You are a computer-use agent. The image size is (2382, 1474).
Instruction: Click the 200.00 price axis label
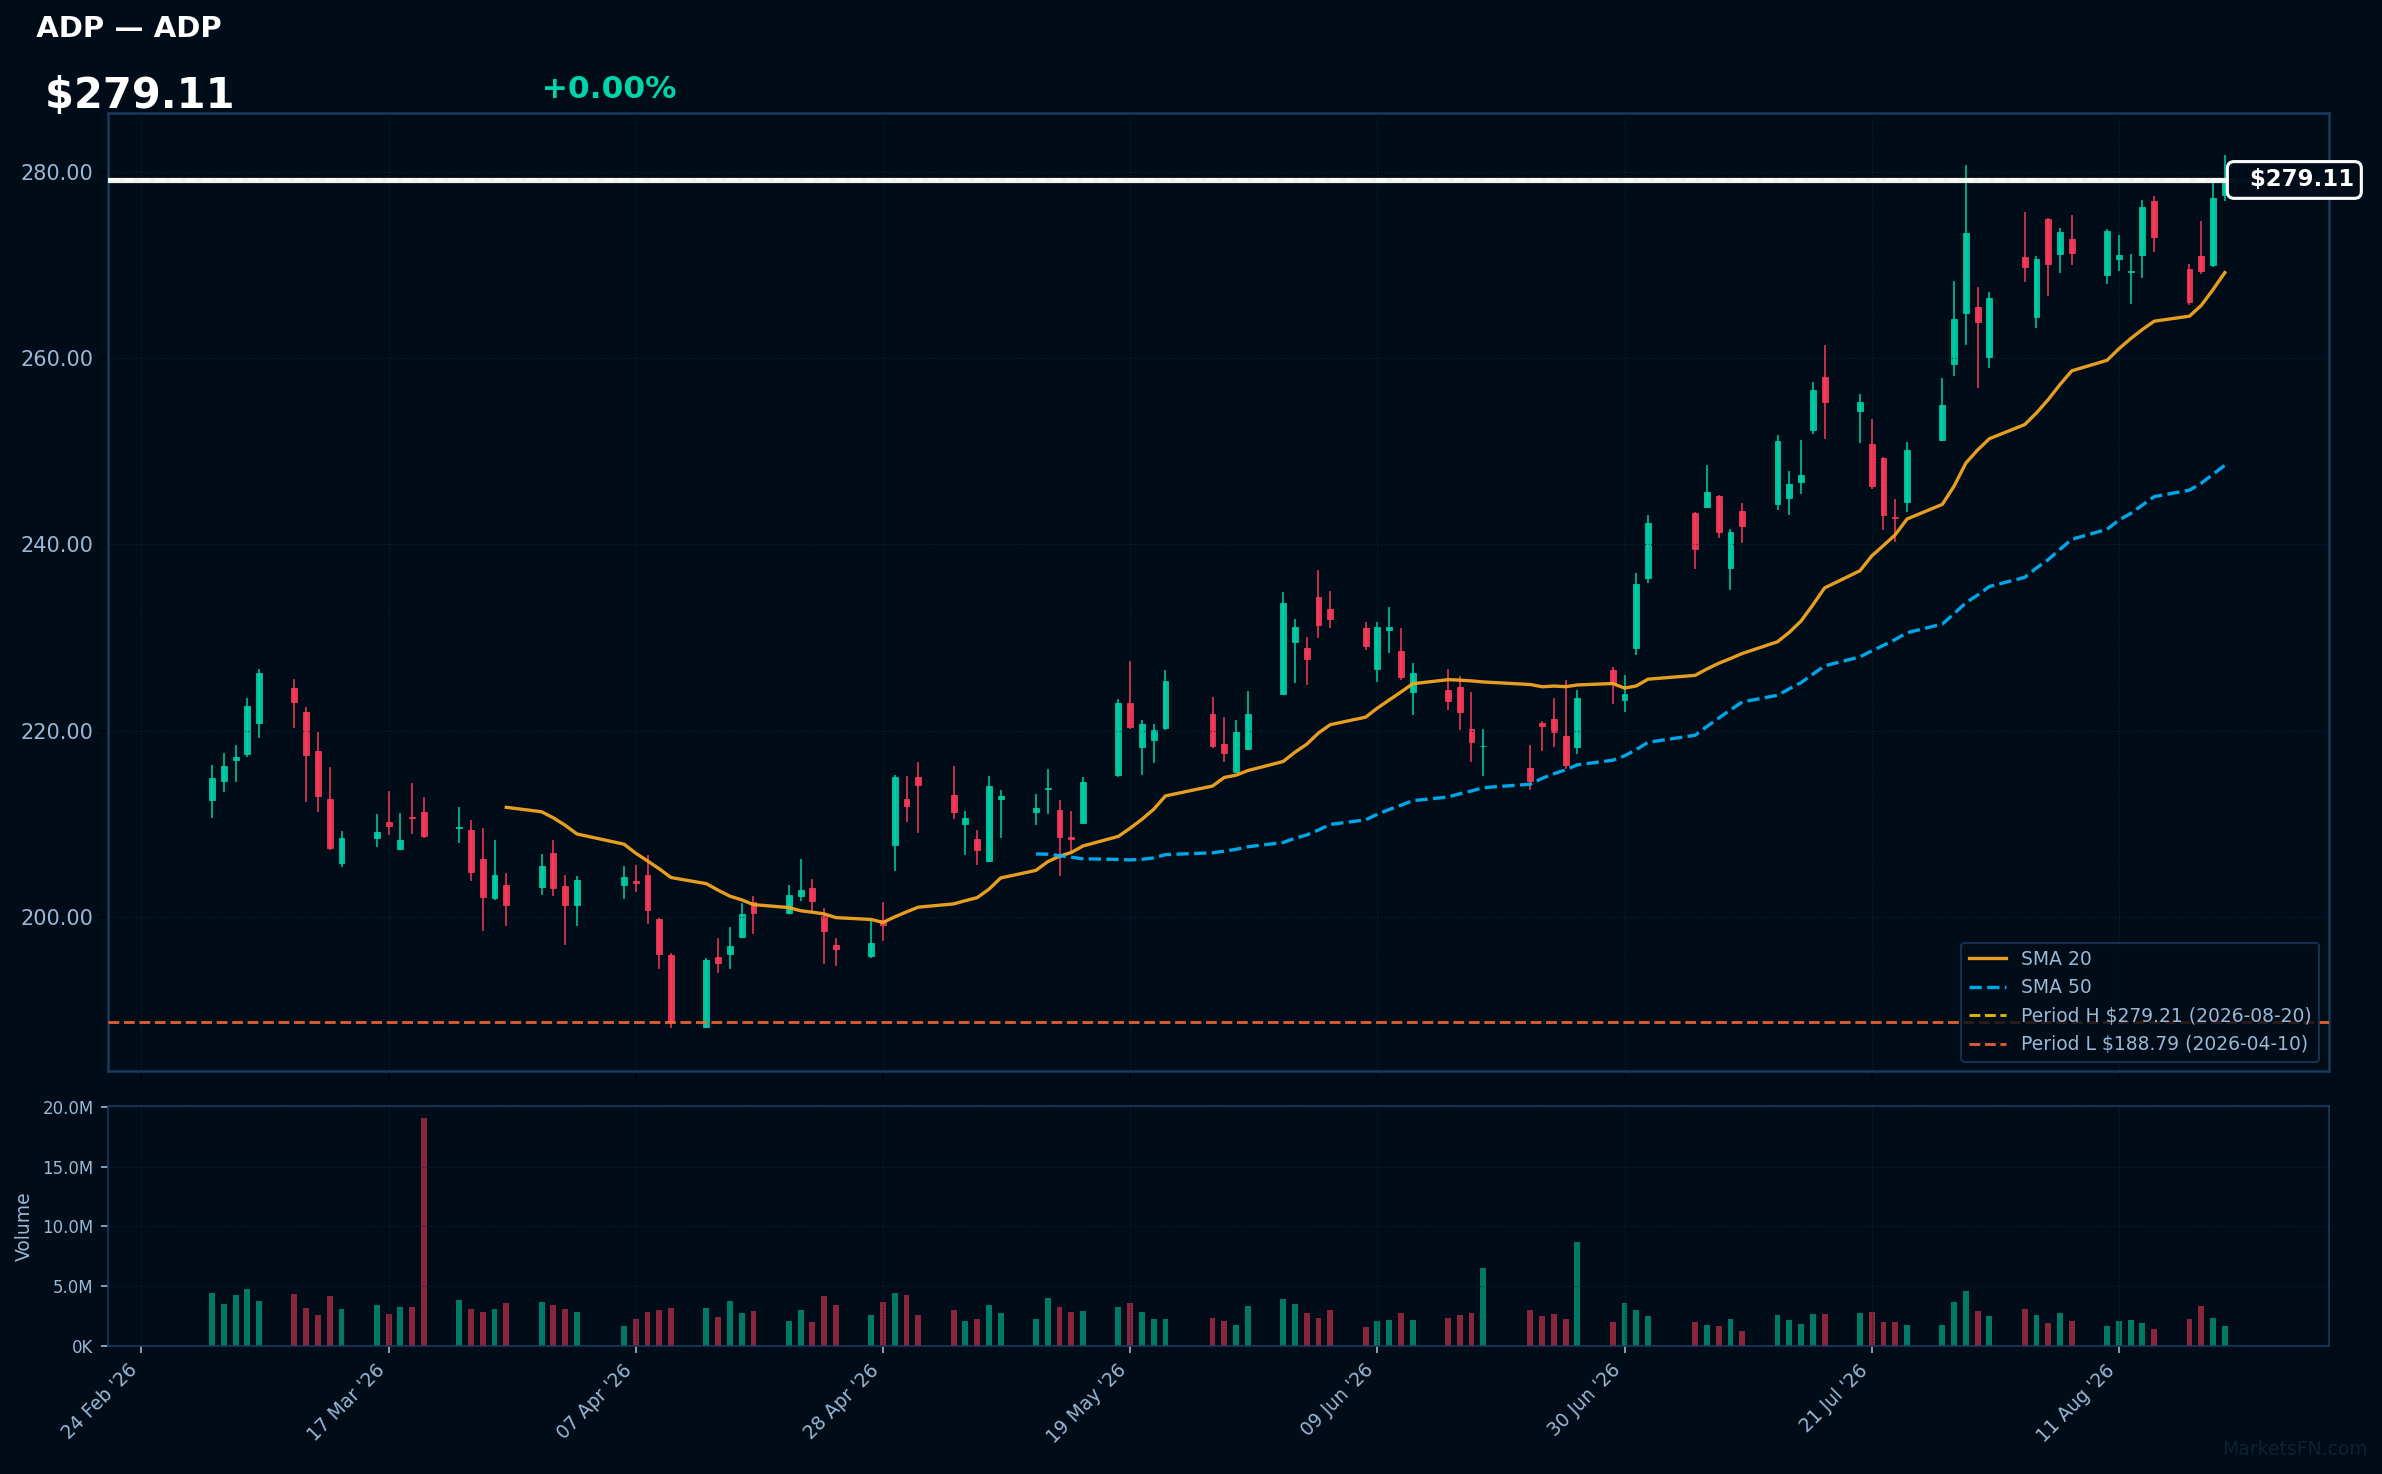pos(57,917)
